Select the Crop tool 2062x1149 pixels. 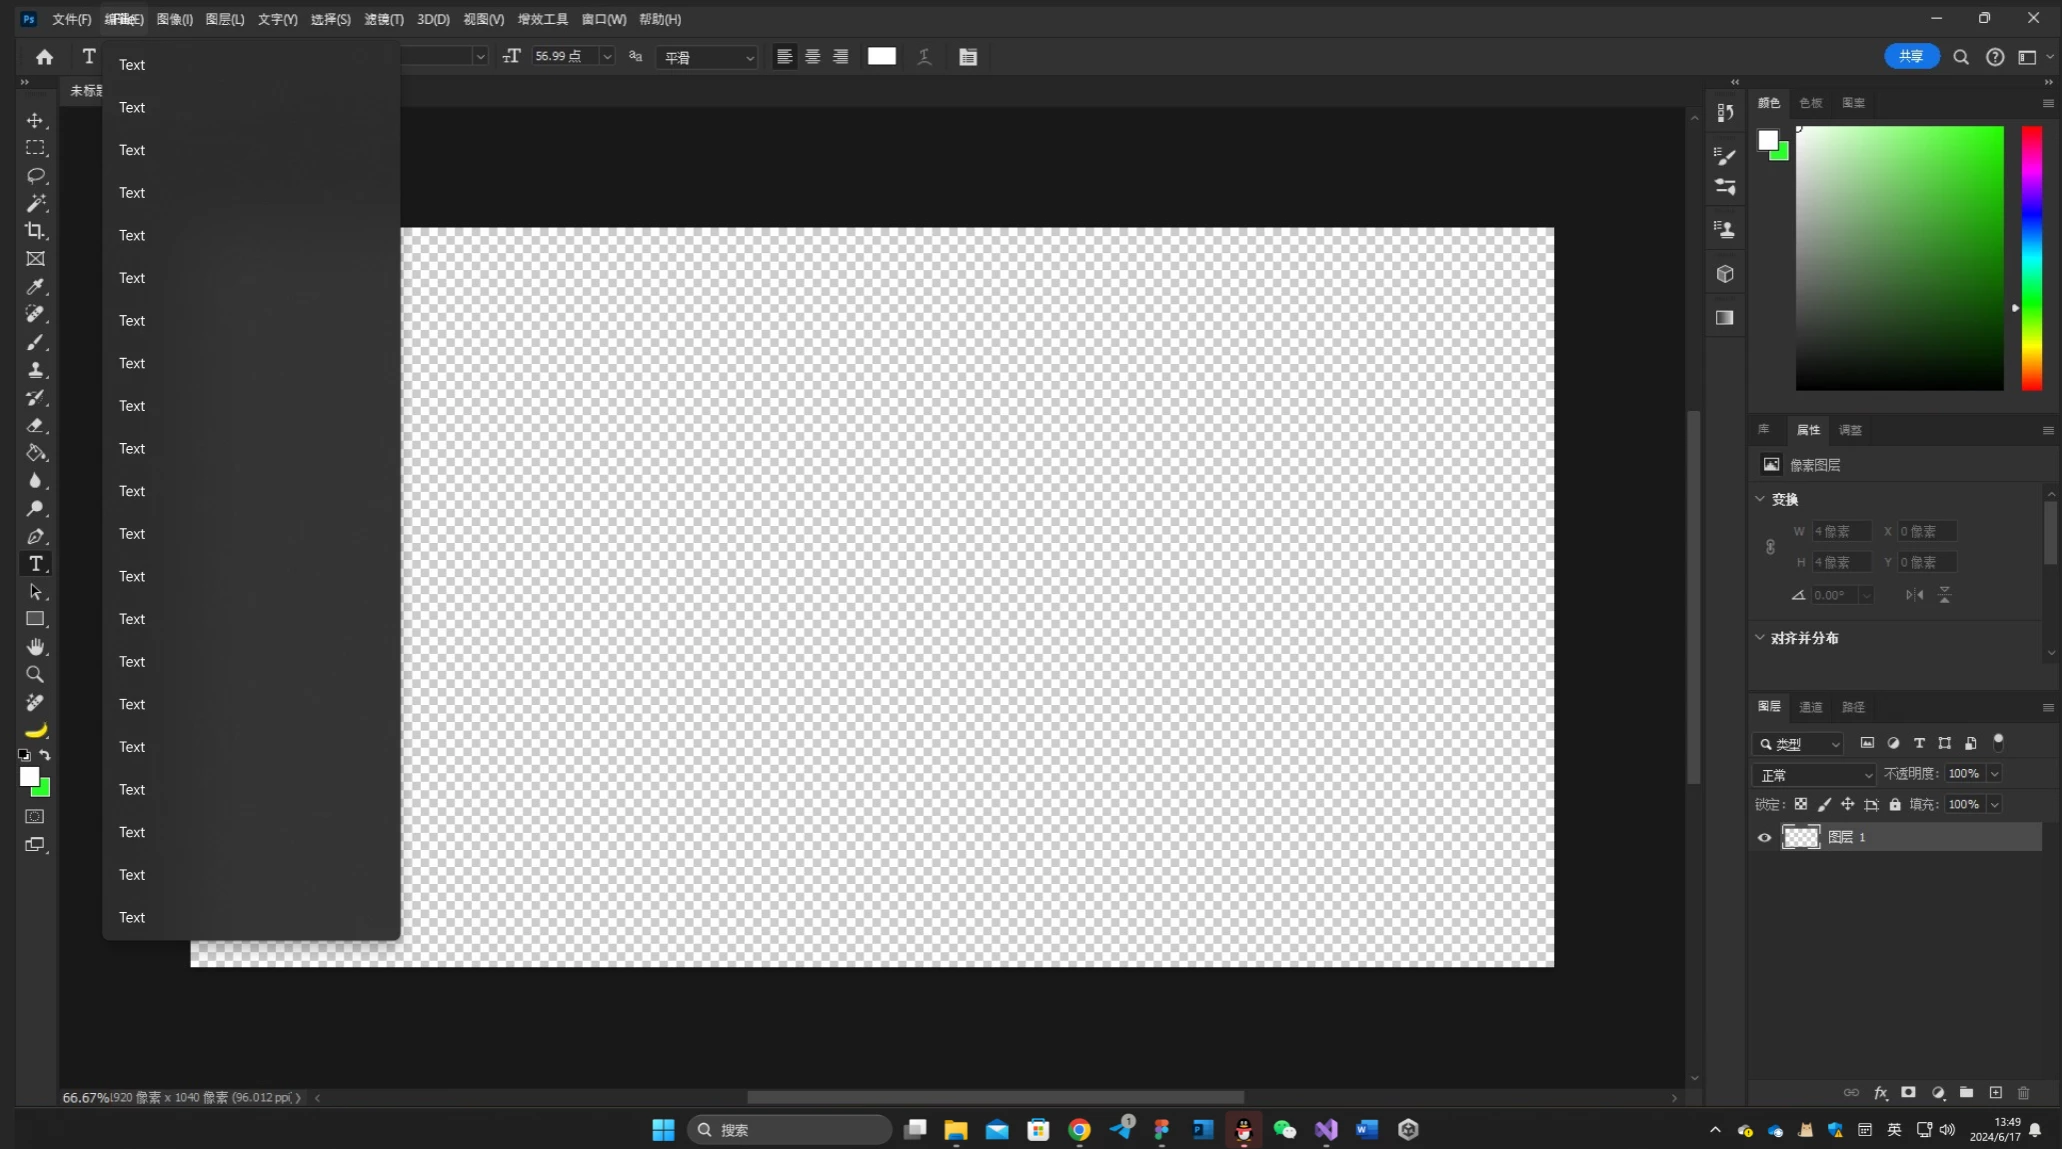point(35,231)
